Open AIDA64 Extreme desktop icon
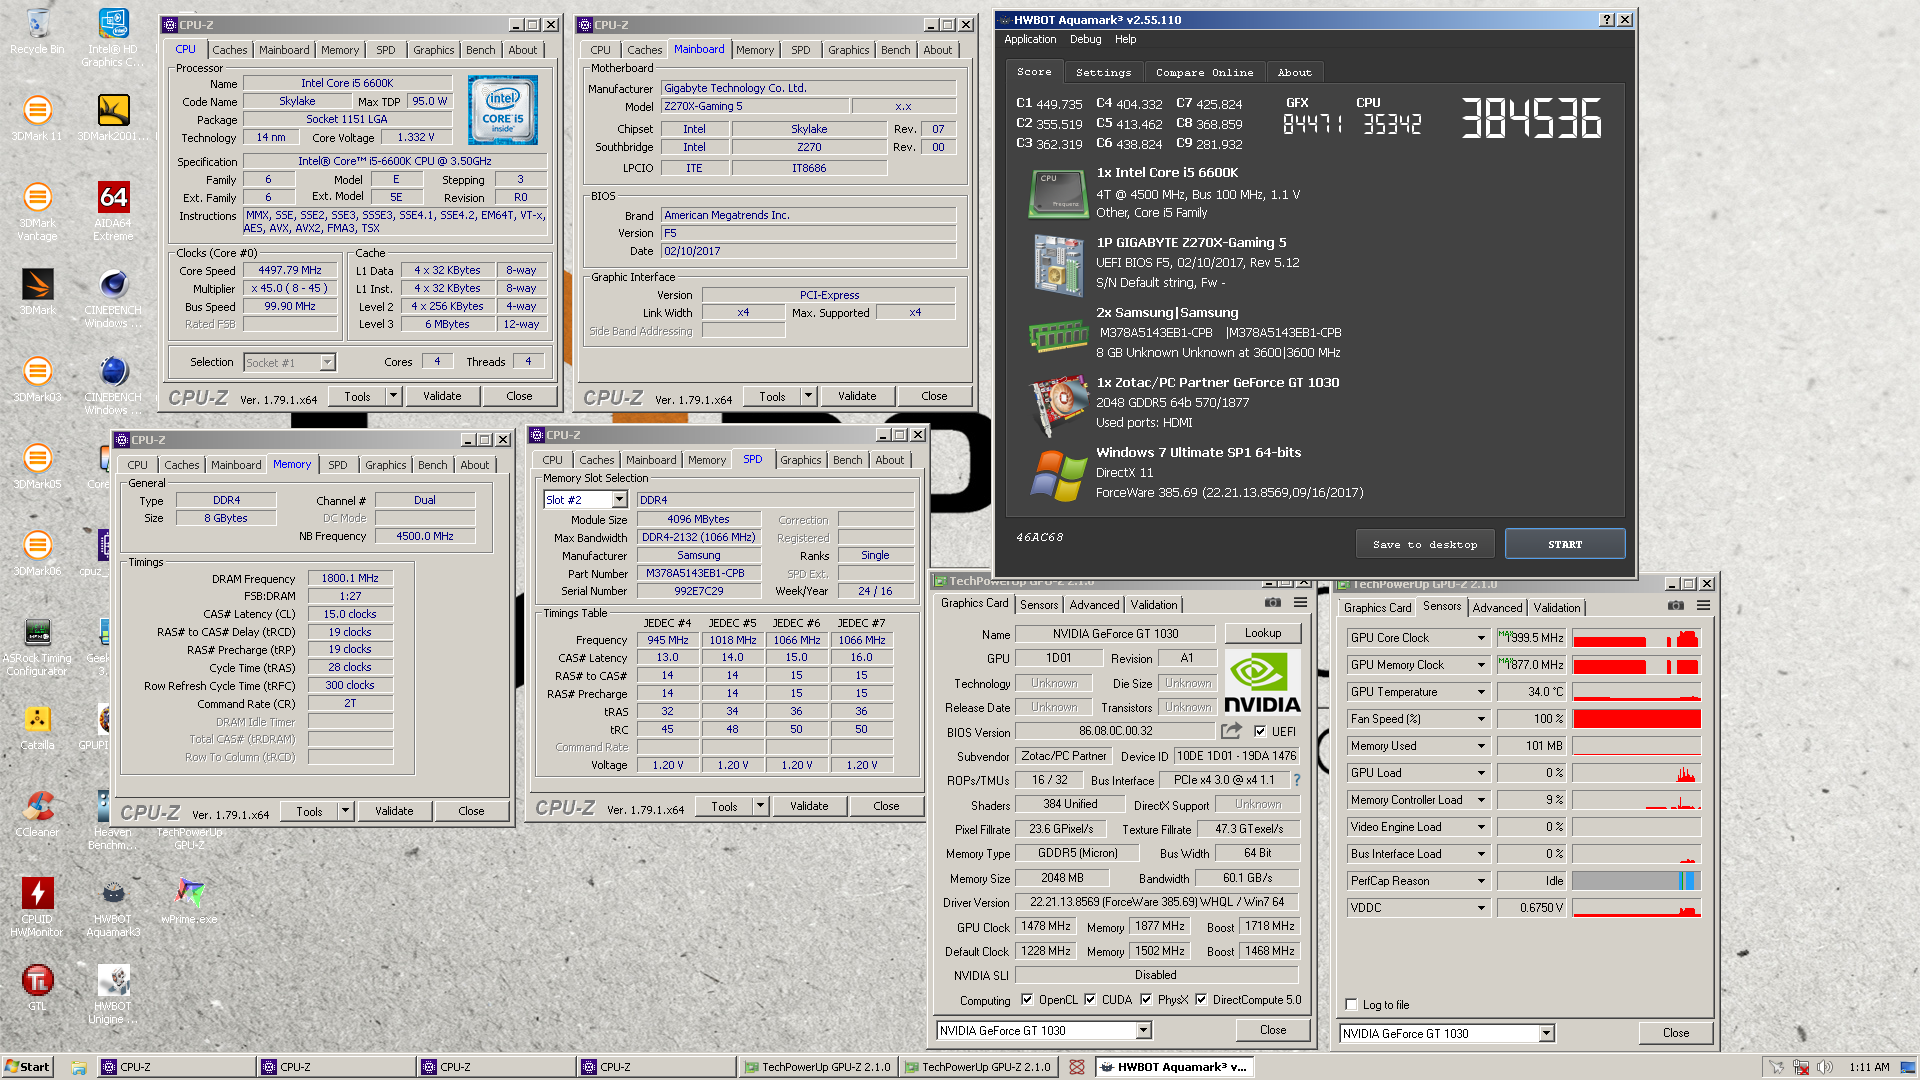 [113, 210]
